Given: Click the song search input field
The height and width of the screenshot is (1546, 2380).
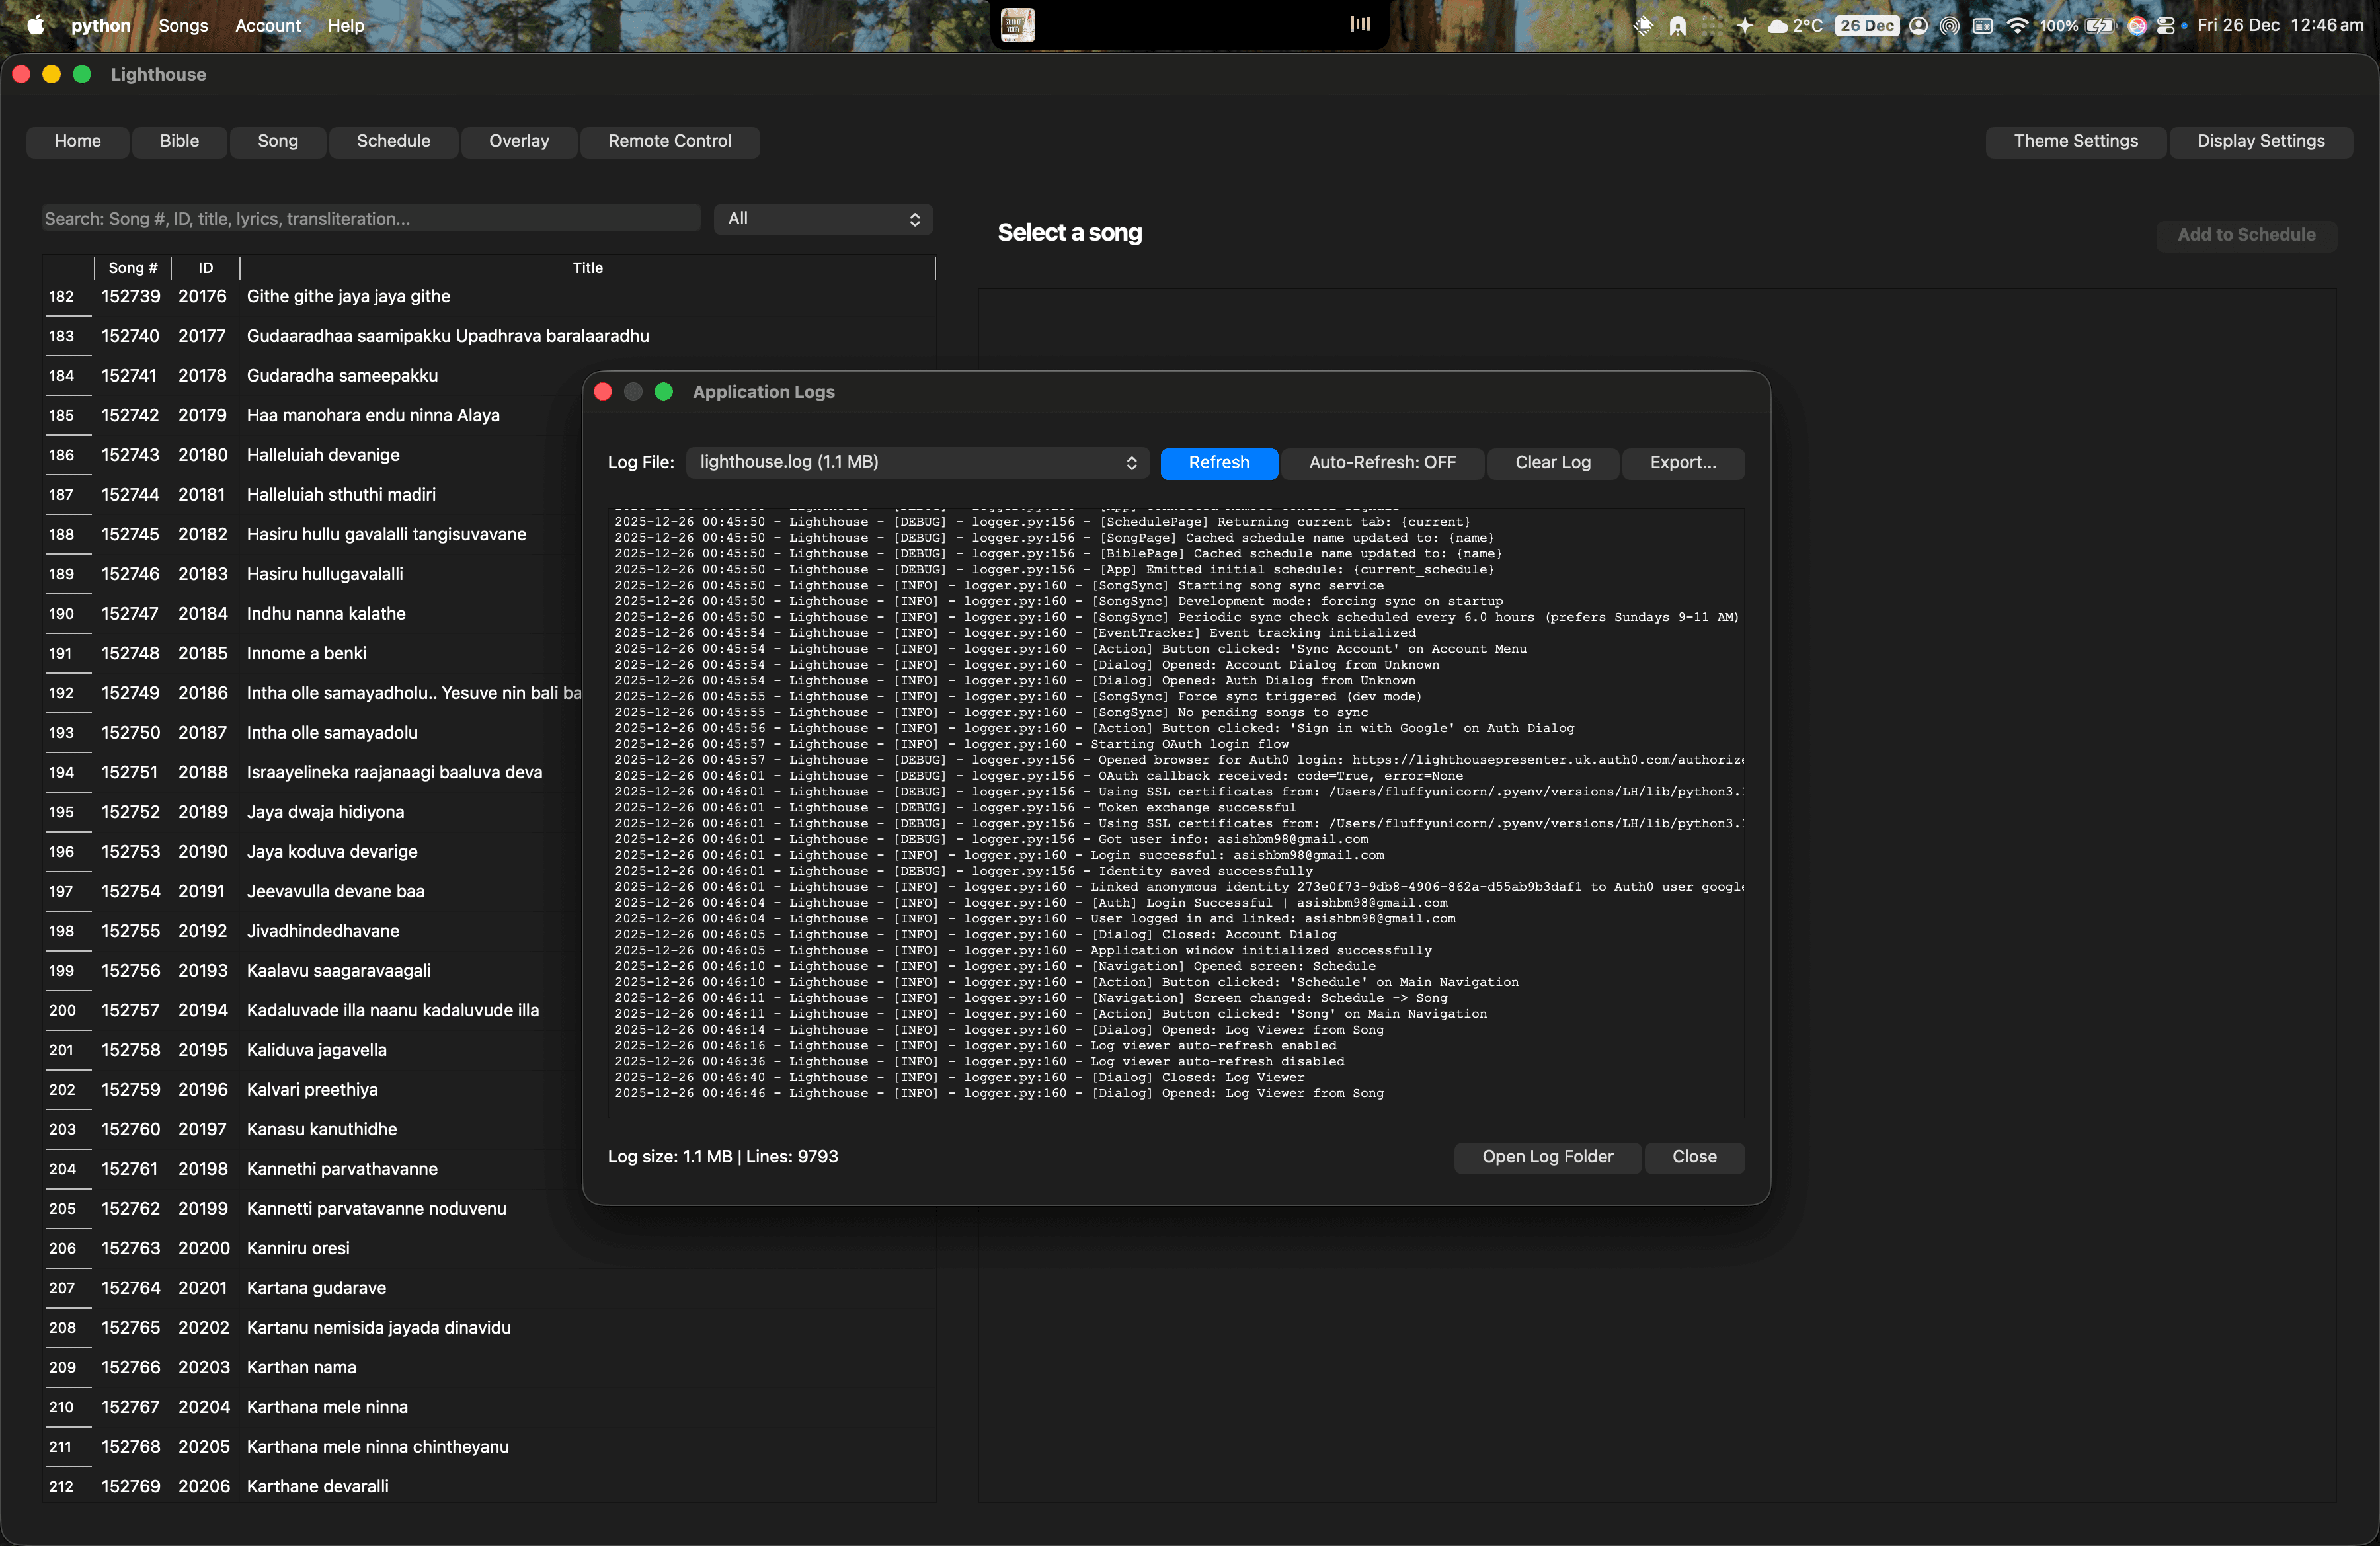Looking at the screenshot, I should [370, 219].
